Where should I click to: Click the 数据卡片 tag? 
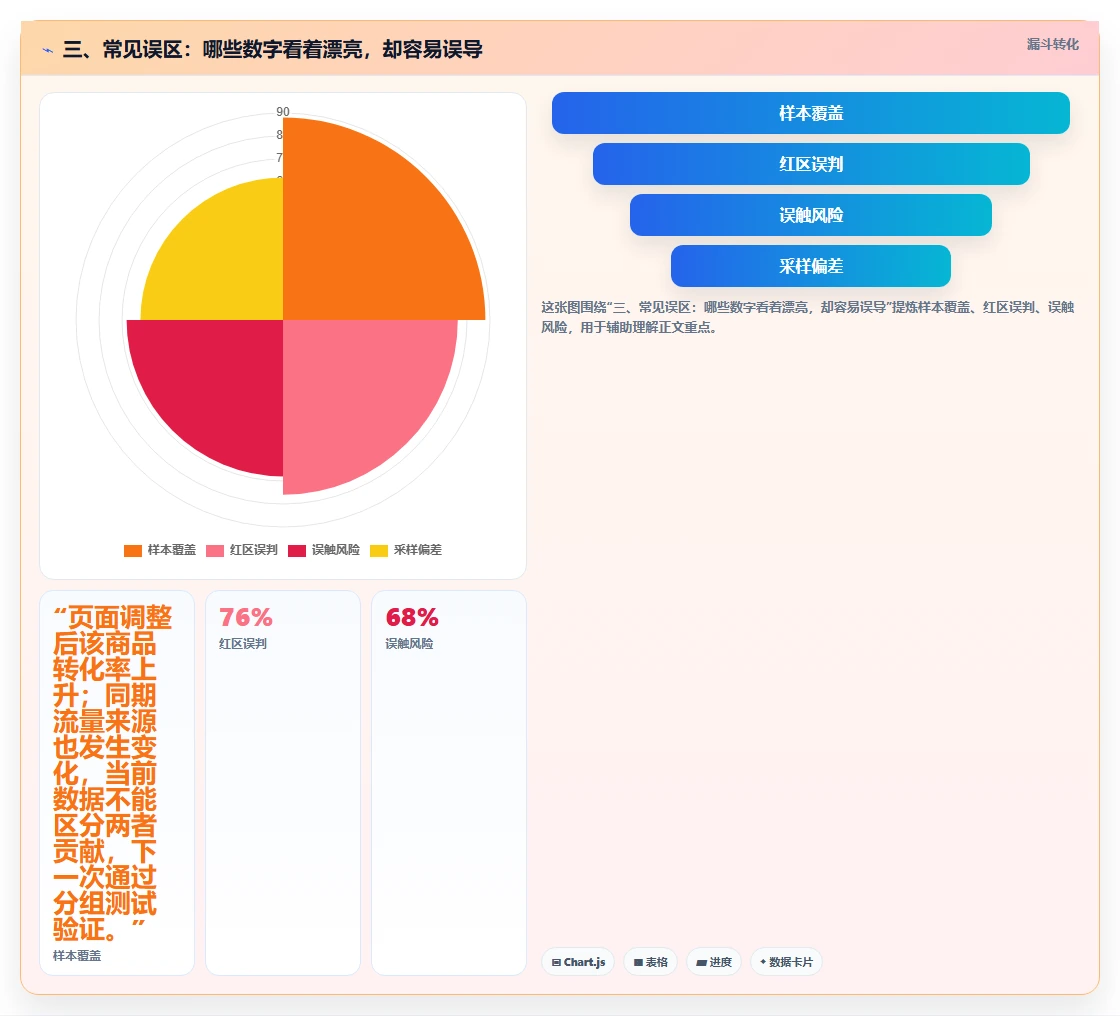pyautogui.click(x=786, y=962)
